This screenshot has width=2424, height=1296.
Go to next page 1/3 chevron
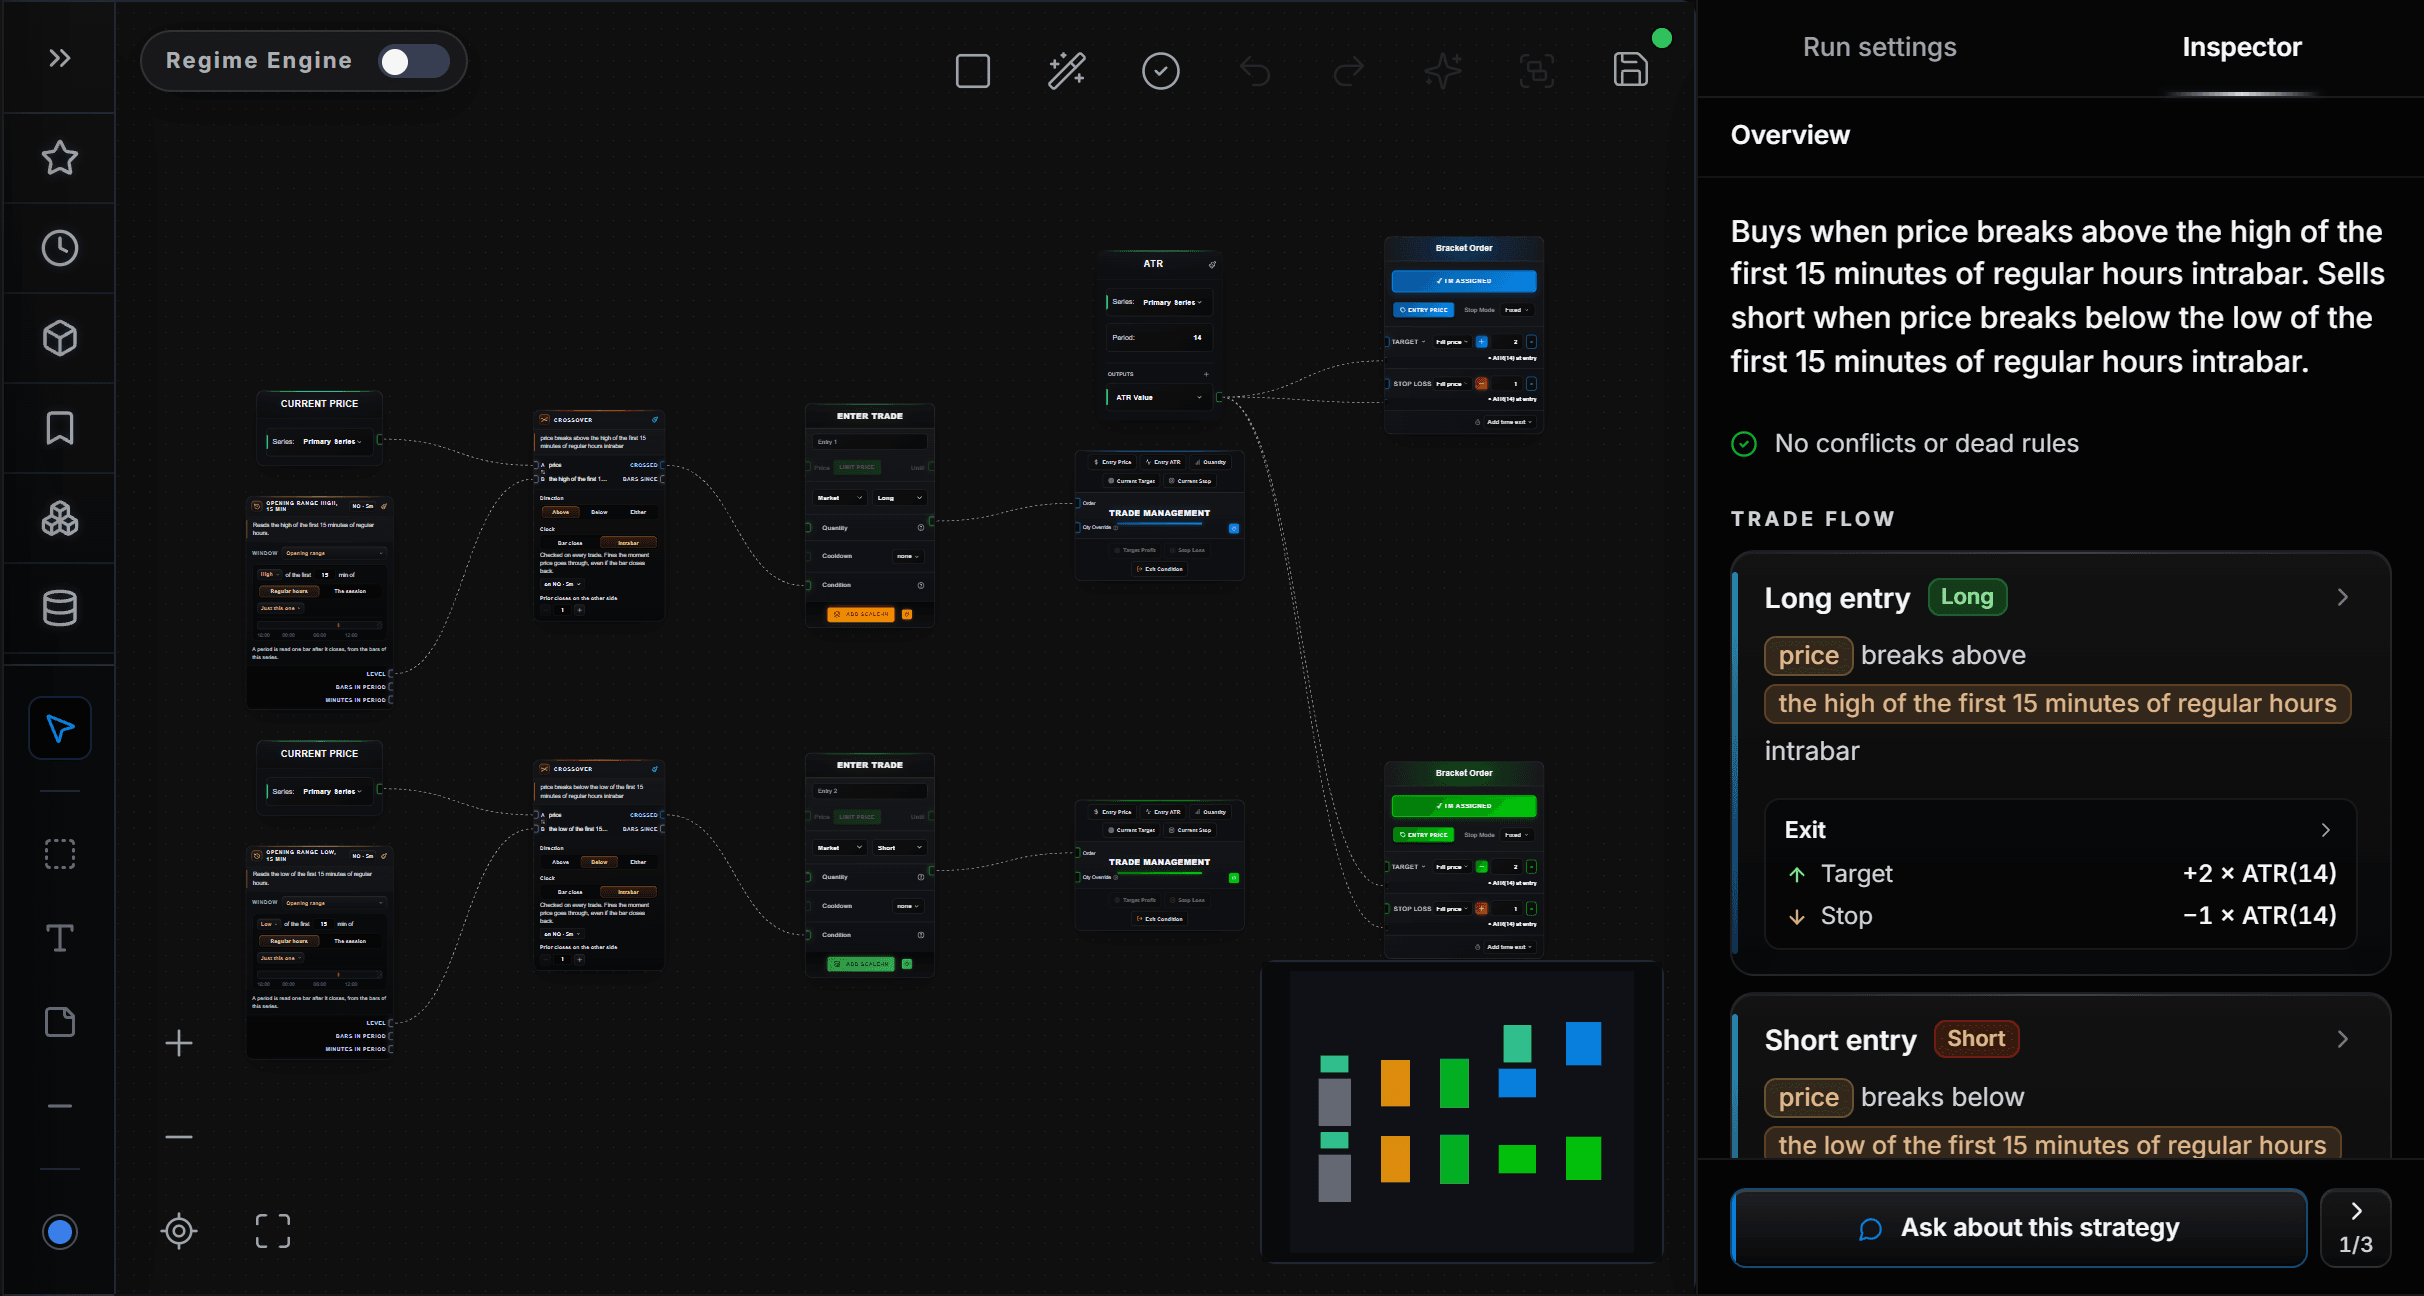(2356, 1227)
